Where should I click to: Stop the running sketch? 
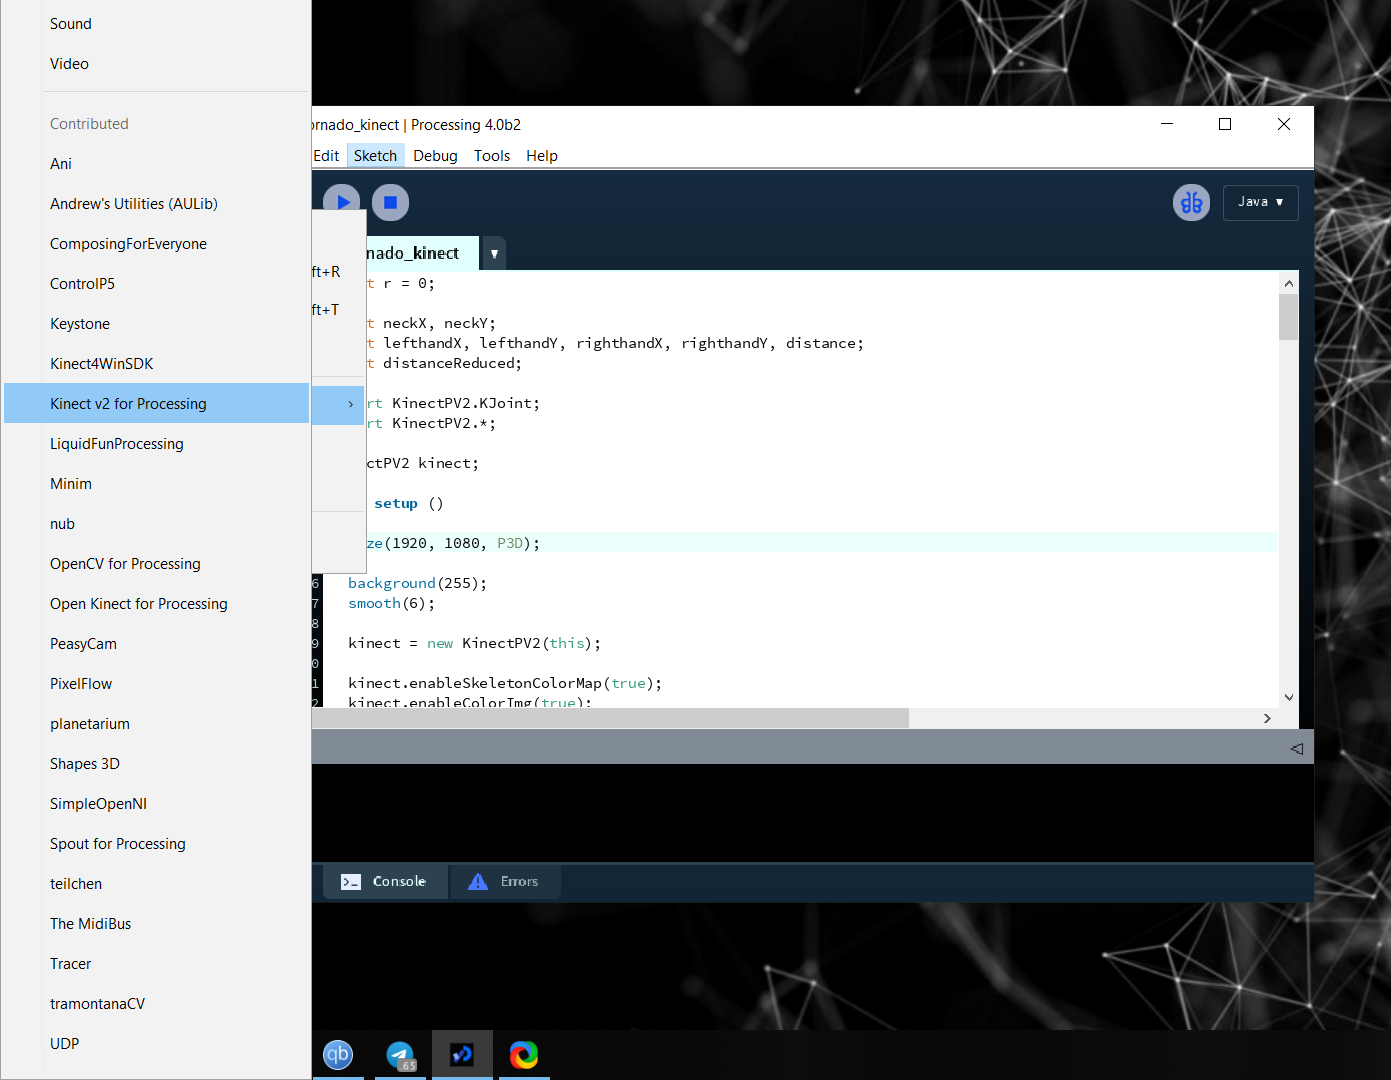click(390, 202)
